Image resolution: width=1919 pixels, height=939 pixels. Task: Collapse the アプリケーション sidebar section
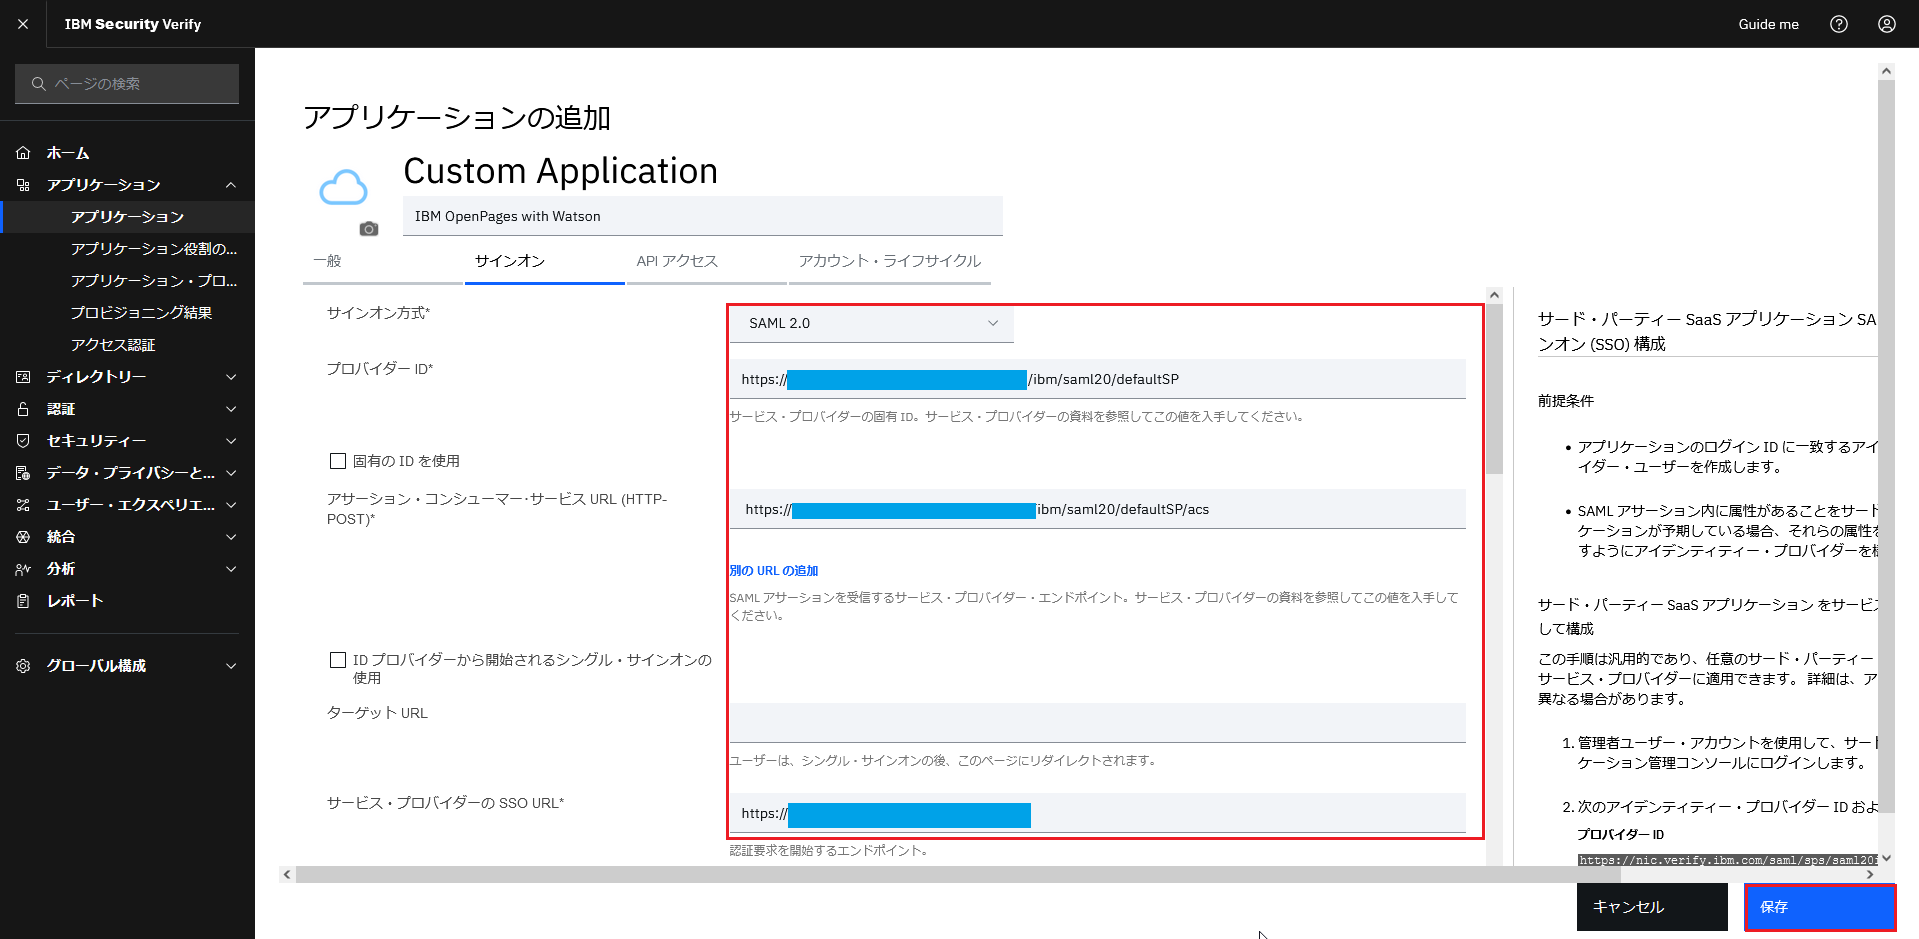coord(231,185)
